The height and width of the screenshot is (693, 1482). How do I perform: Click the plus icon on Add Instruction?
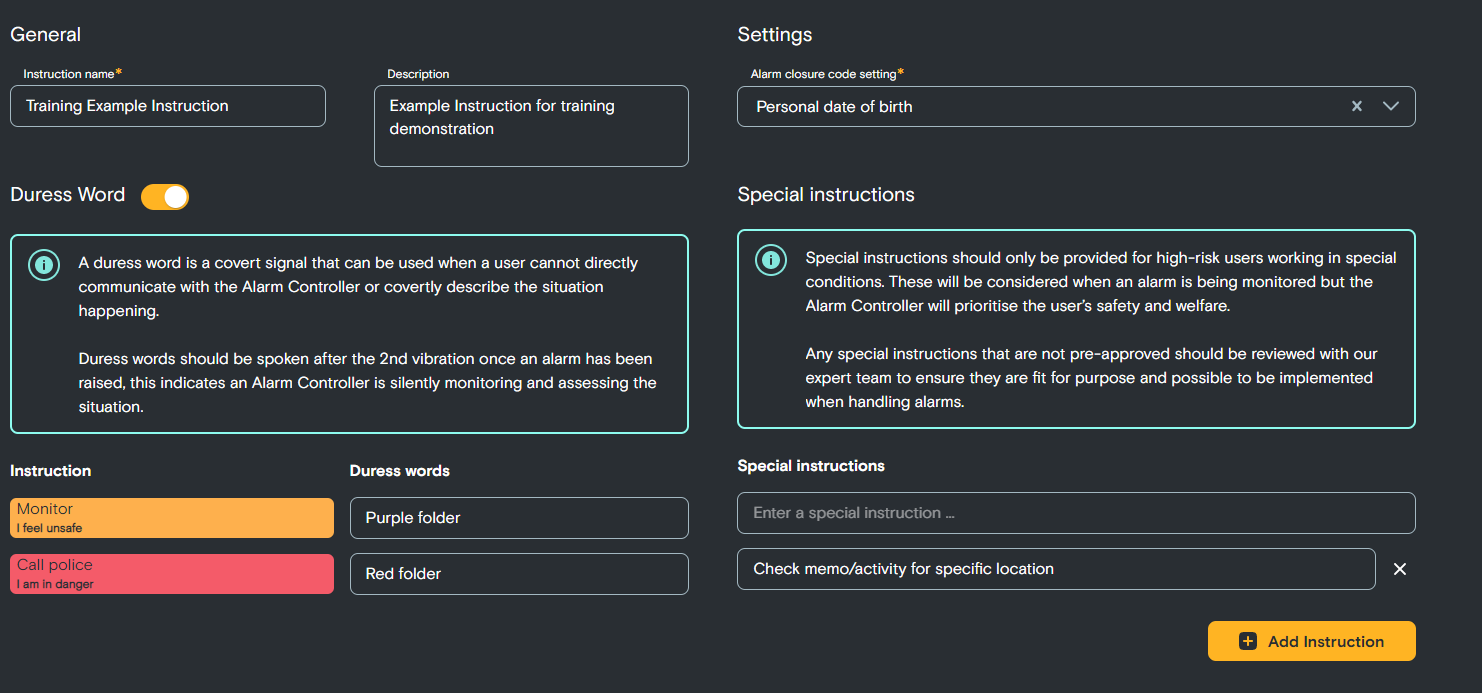(x=1248, y=640)
